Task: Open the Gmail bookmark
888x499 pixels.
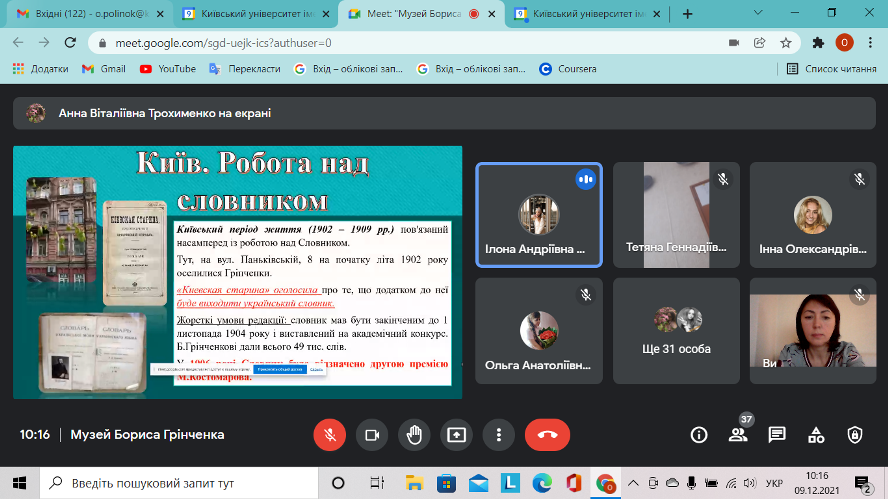Action: pyautogui.click(x=104, y=69)
